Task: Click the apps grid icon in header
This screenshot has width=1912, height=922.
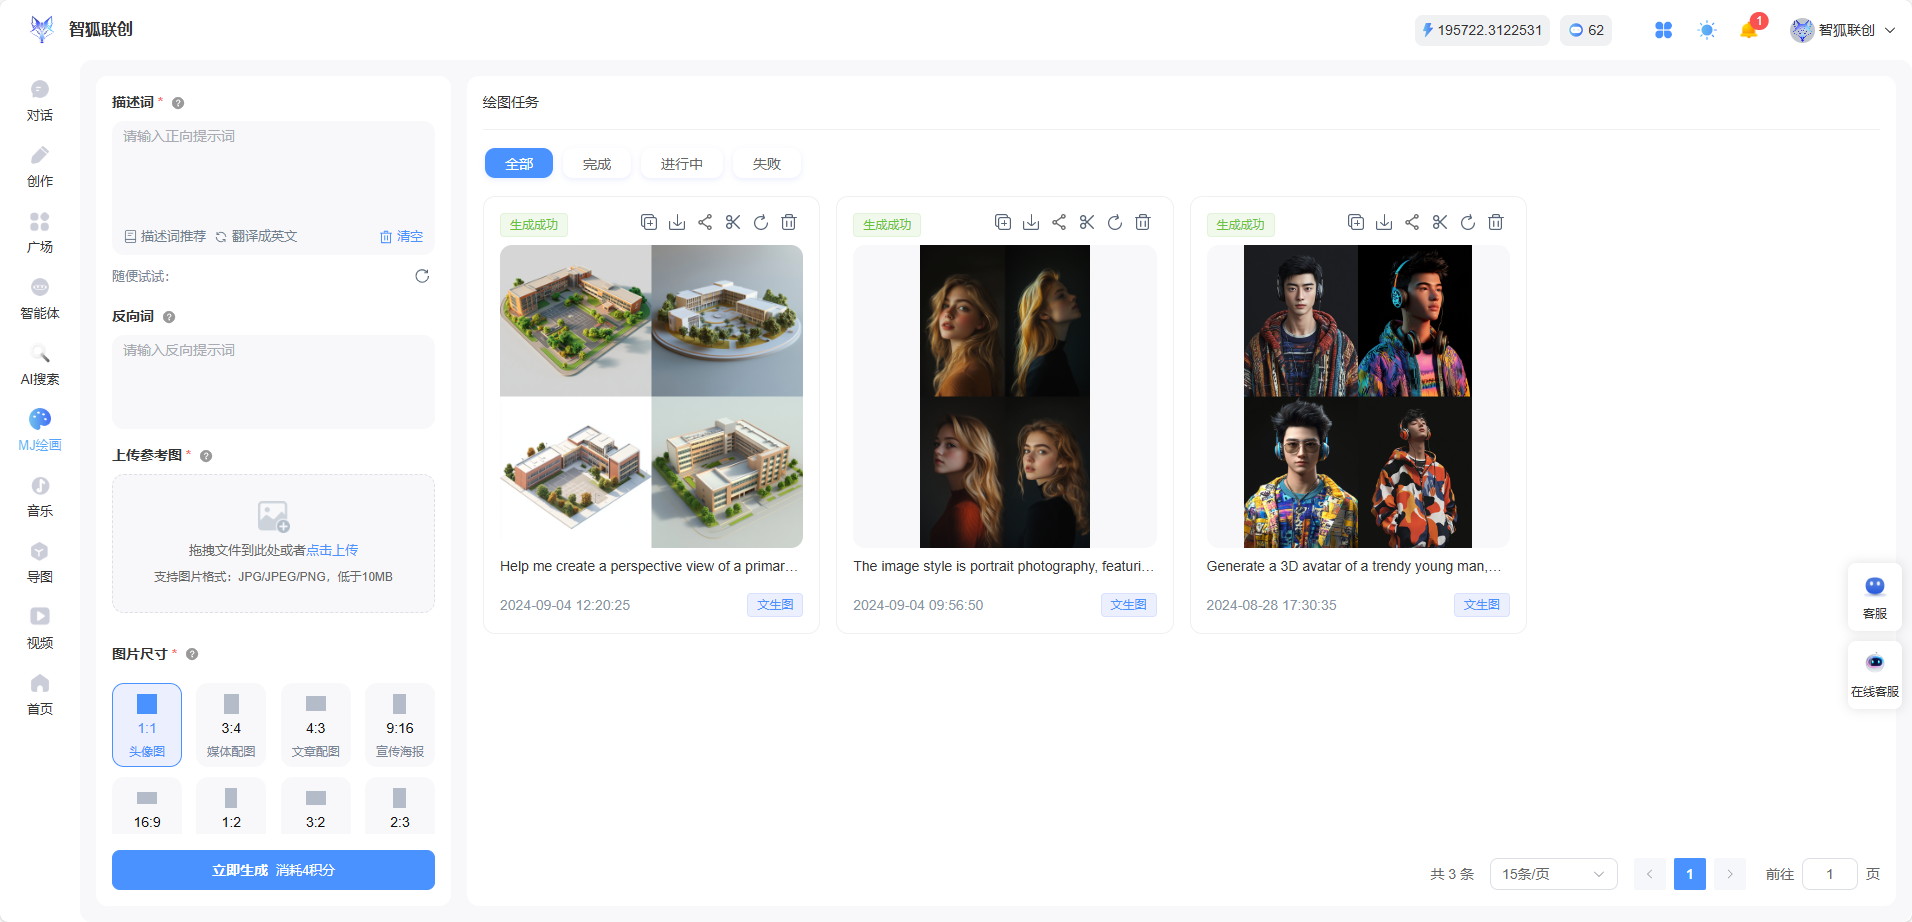Action: point(1663,30)
